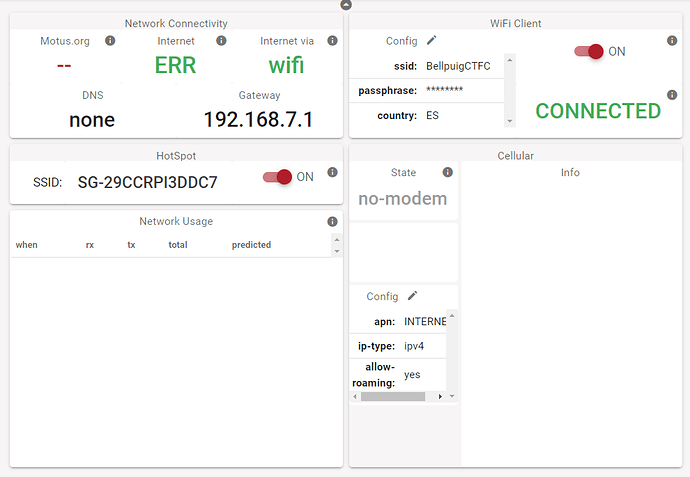Disable the HotSpot toggle
Screen dimensions: 690x477
click(278, 177)
